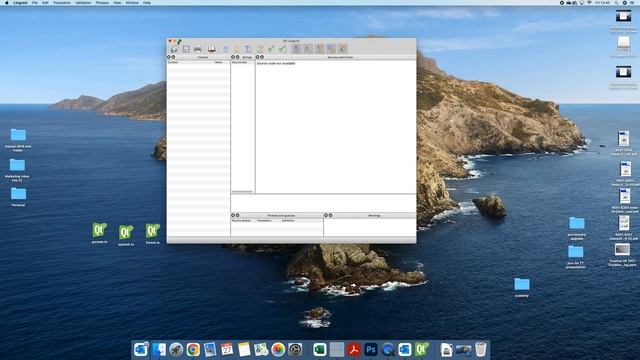Float the Sources and Forms panel

[262, 57]
